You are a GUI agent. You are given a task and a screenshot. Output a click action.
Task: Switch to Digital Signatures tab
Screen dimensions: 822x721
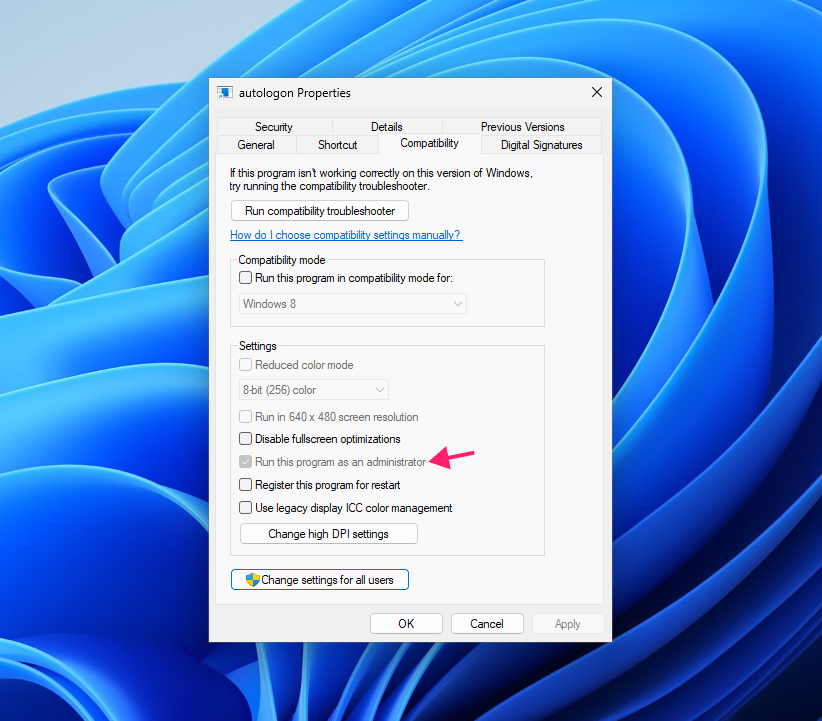click(542, 145)
